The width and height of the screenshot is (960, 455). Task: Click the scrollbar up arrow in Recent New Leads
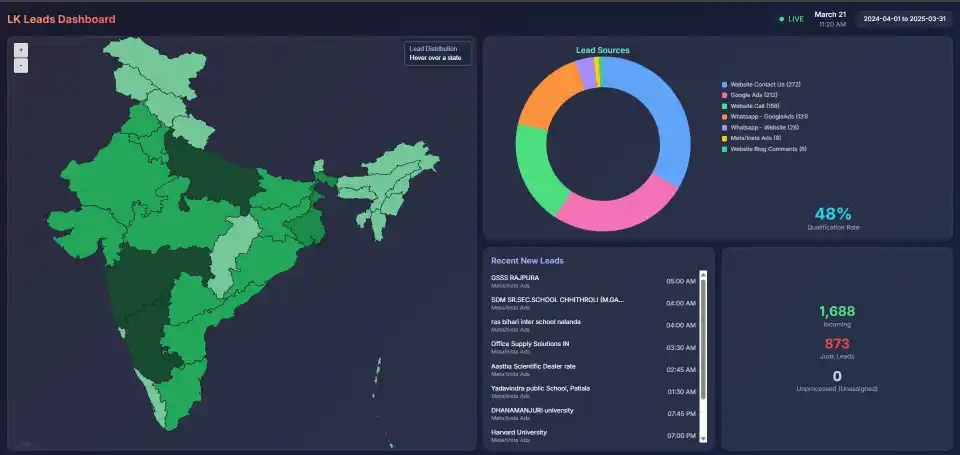(703, 274)
